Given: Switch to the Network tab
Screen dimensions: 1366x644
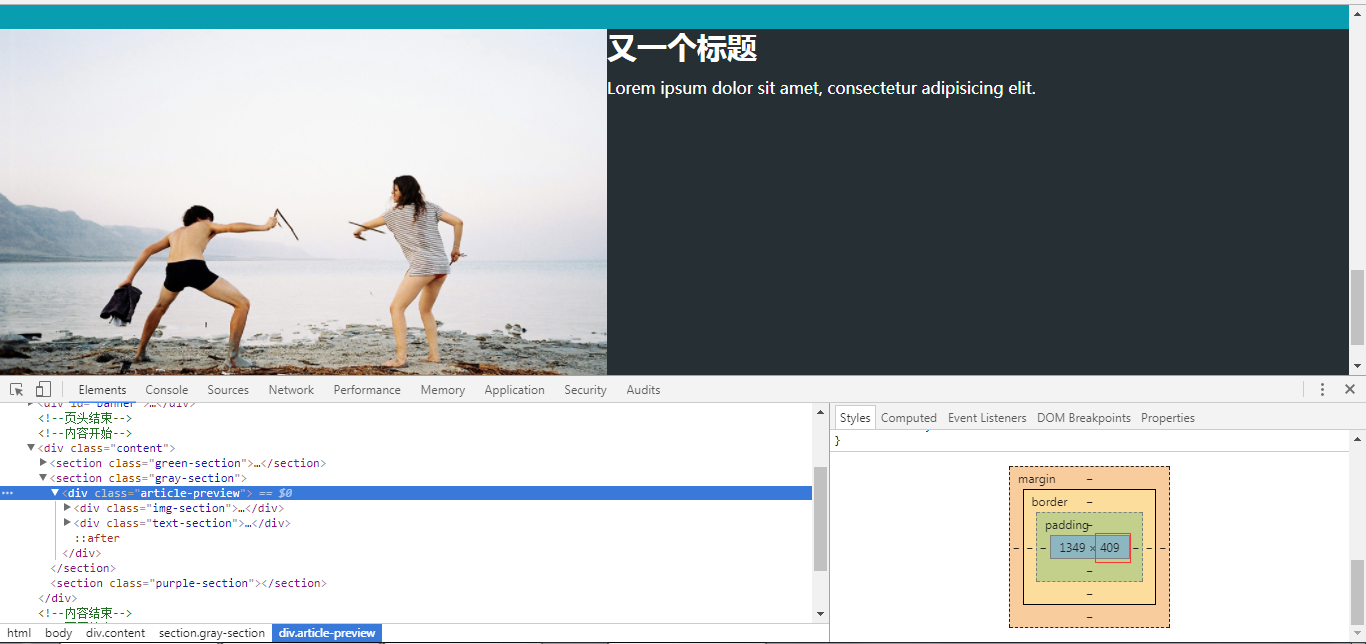Looking at the screenshot, I should click(x=291, y=390).
